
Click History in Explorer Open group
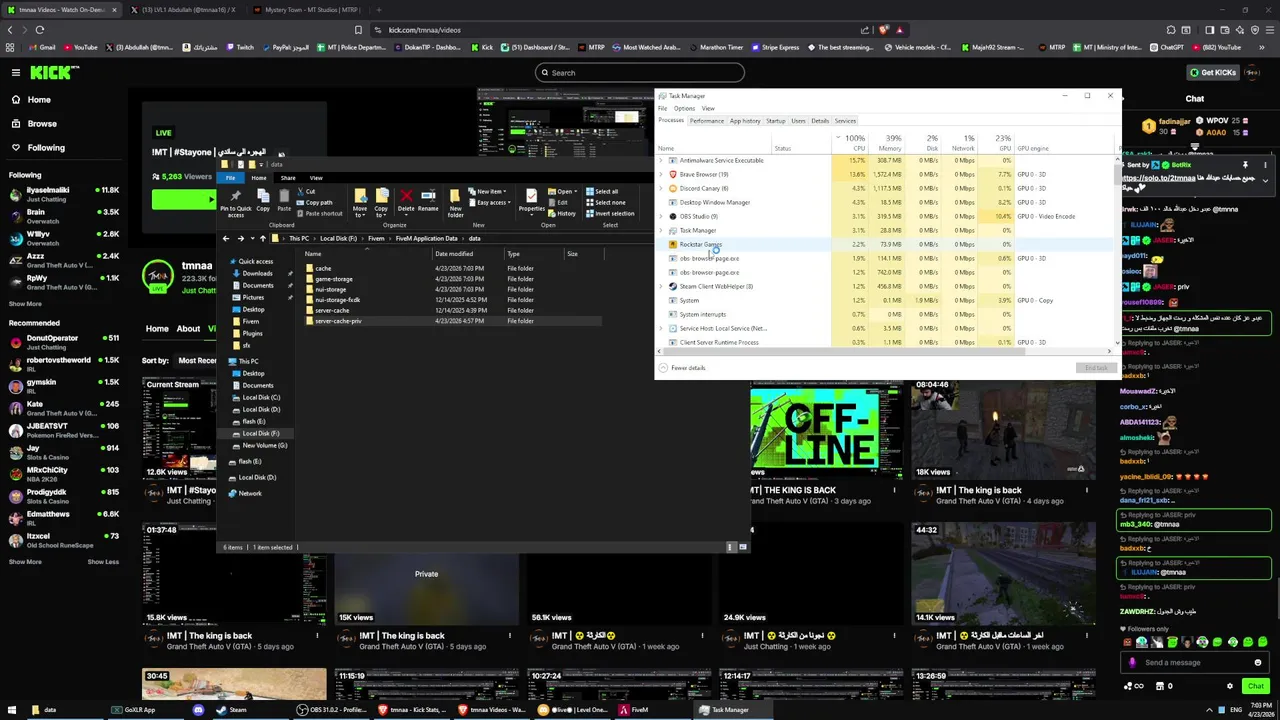[563, 213]
